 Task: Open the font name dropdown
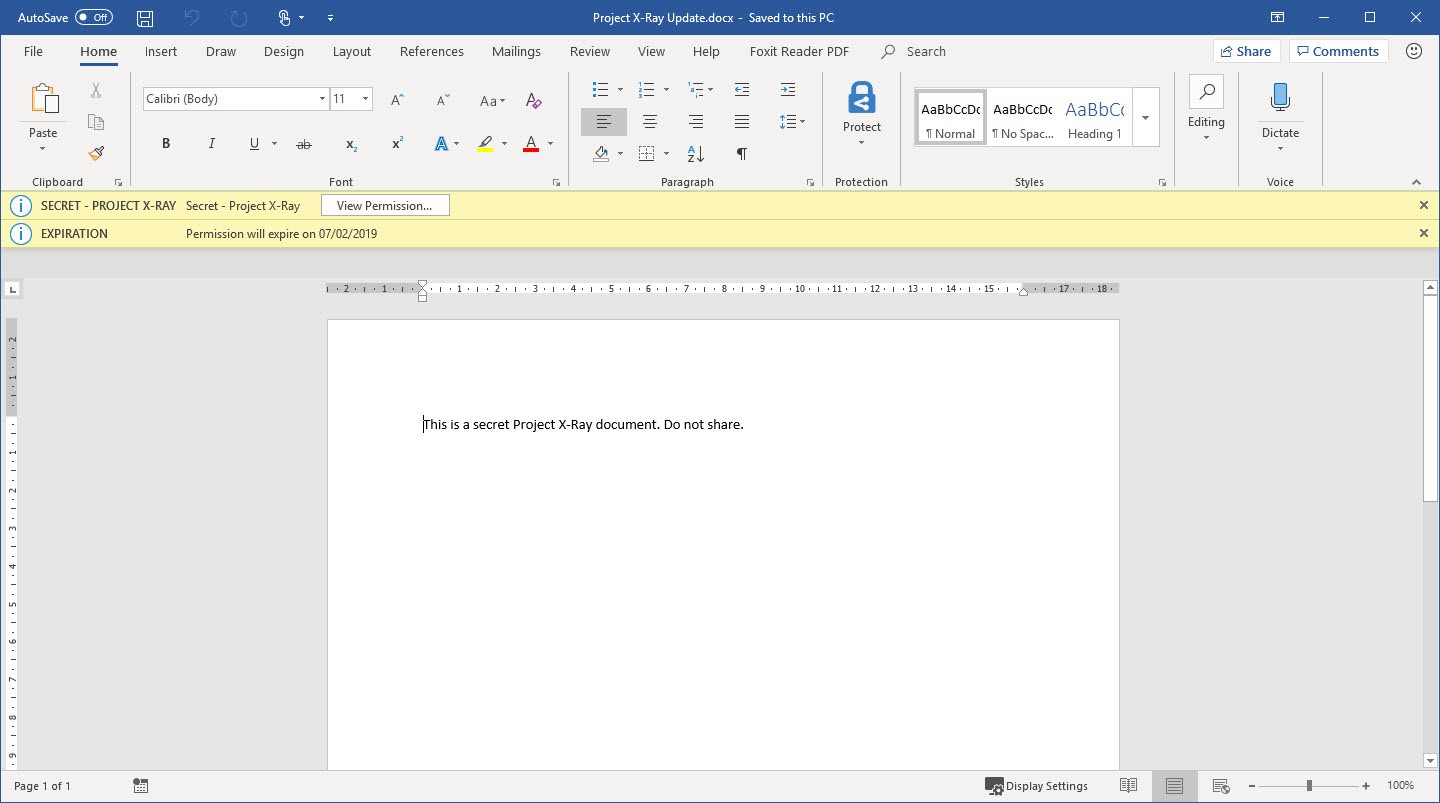pyautogui.click(x=322, y=99)
